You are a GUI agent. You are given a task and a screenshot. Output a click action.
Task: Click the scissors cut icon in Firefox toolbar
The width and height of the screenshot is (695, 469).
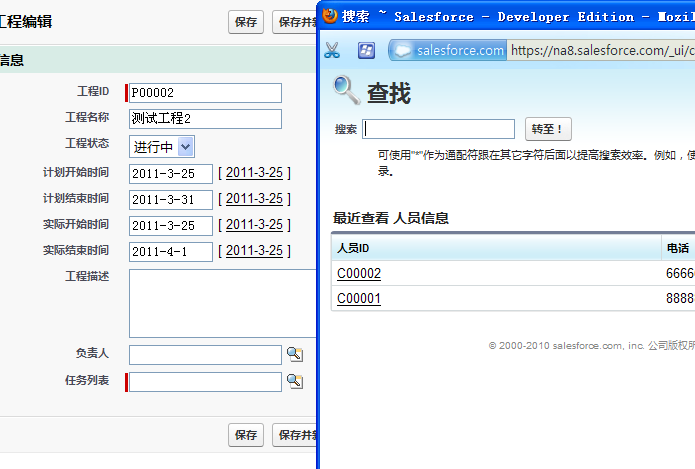[x=332, y=50]
